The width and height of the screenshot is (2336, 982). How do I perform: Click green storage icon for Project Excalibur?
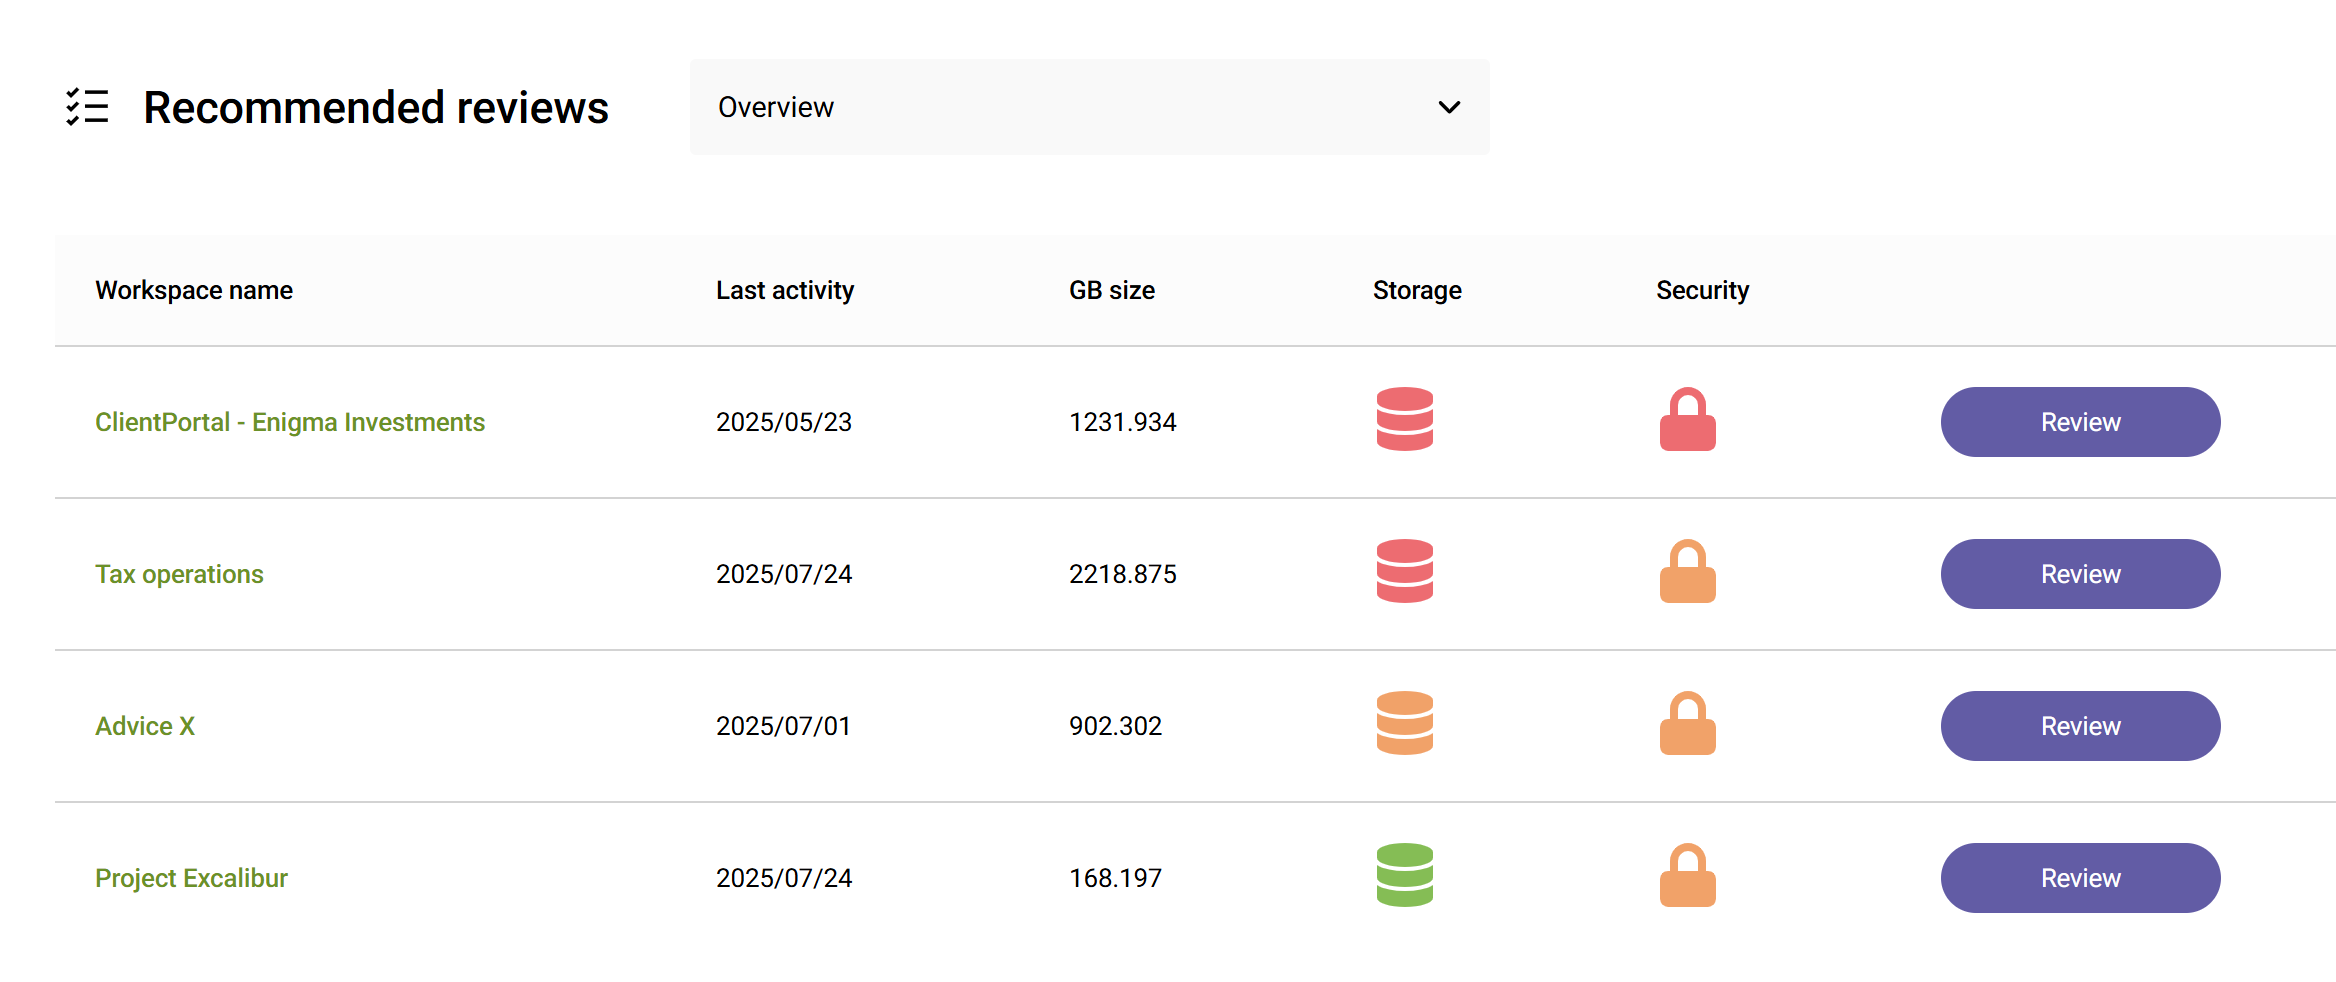[1405, 876]
